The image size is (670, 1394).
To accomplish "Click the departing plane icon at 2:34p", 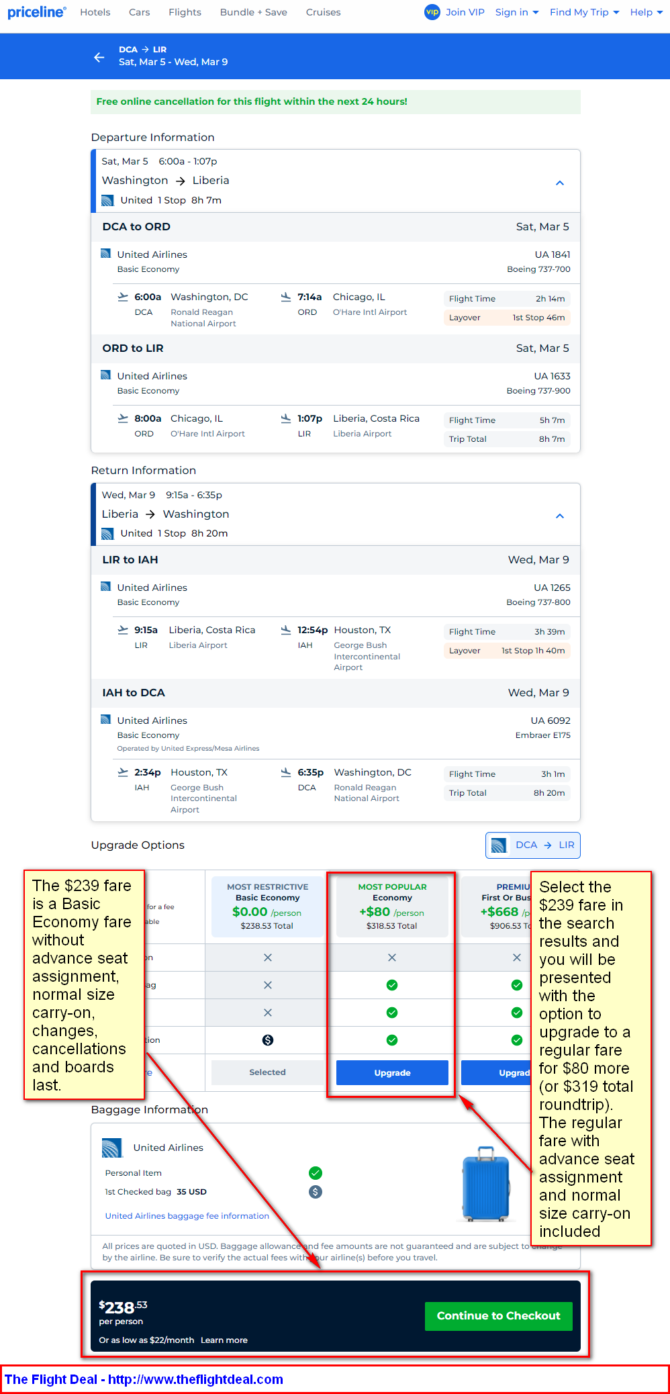I will pyautogui.click(x=123, y=772).
